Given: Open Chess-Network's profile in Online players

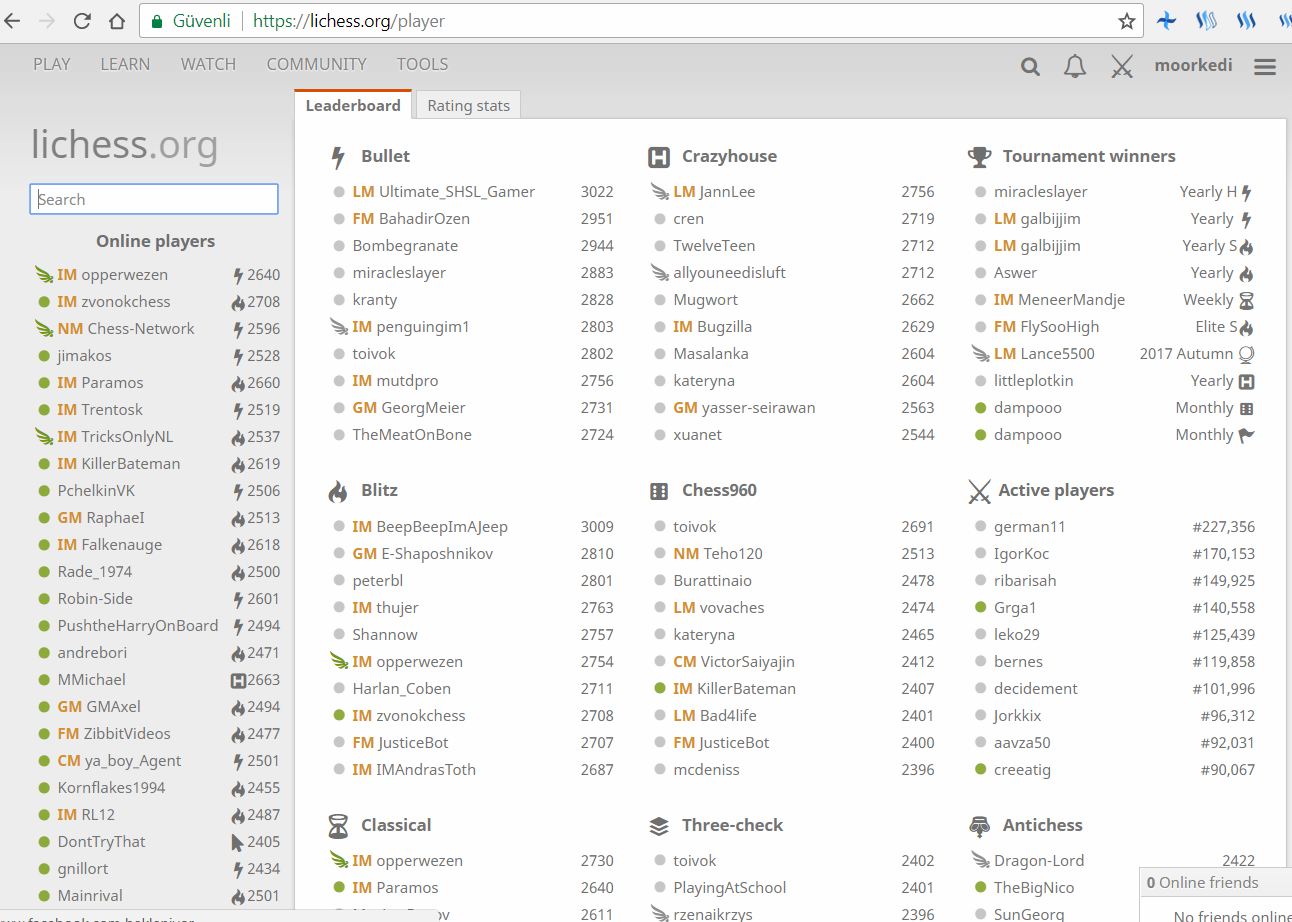Looking at the screenshot, I should (x=126, y=329).
